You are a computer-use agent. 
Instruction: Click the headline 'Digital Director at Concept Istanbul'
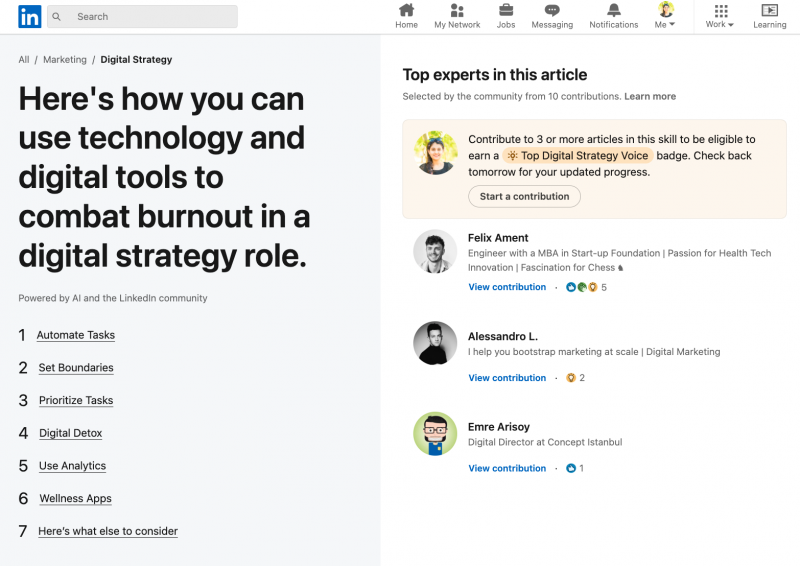[545, 442]
